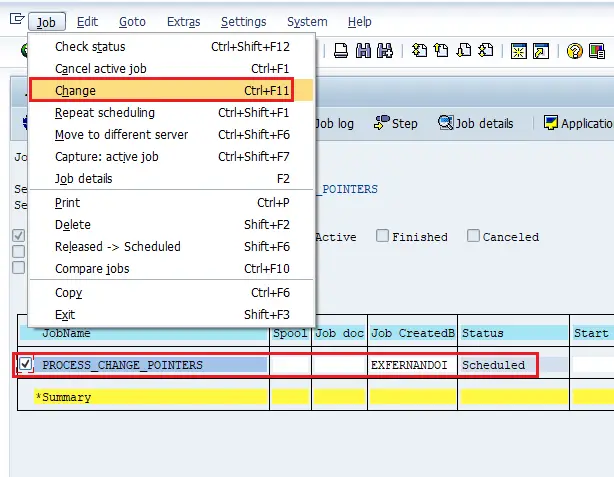Click the Scheduled status cell
This screenshot has height=477, width=614.
[514, 365]
